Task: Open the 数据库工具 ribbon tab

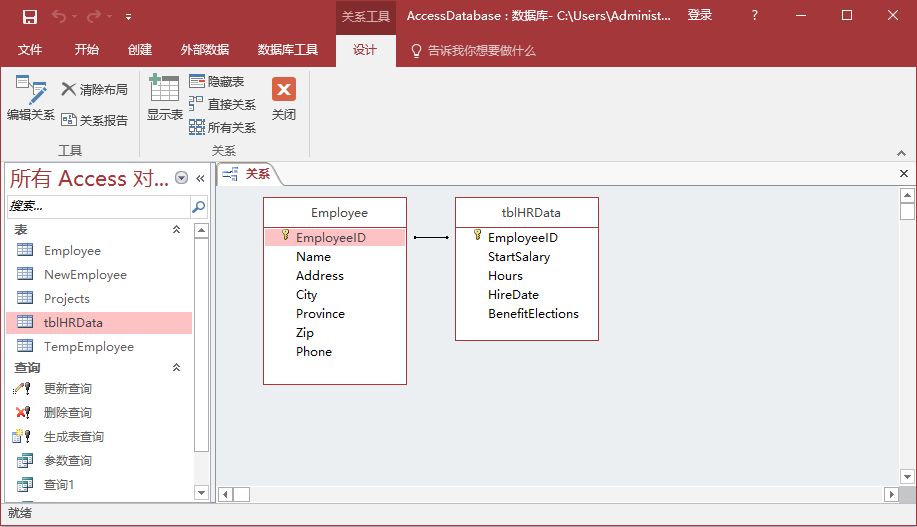Action: 288,50
